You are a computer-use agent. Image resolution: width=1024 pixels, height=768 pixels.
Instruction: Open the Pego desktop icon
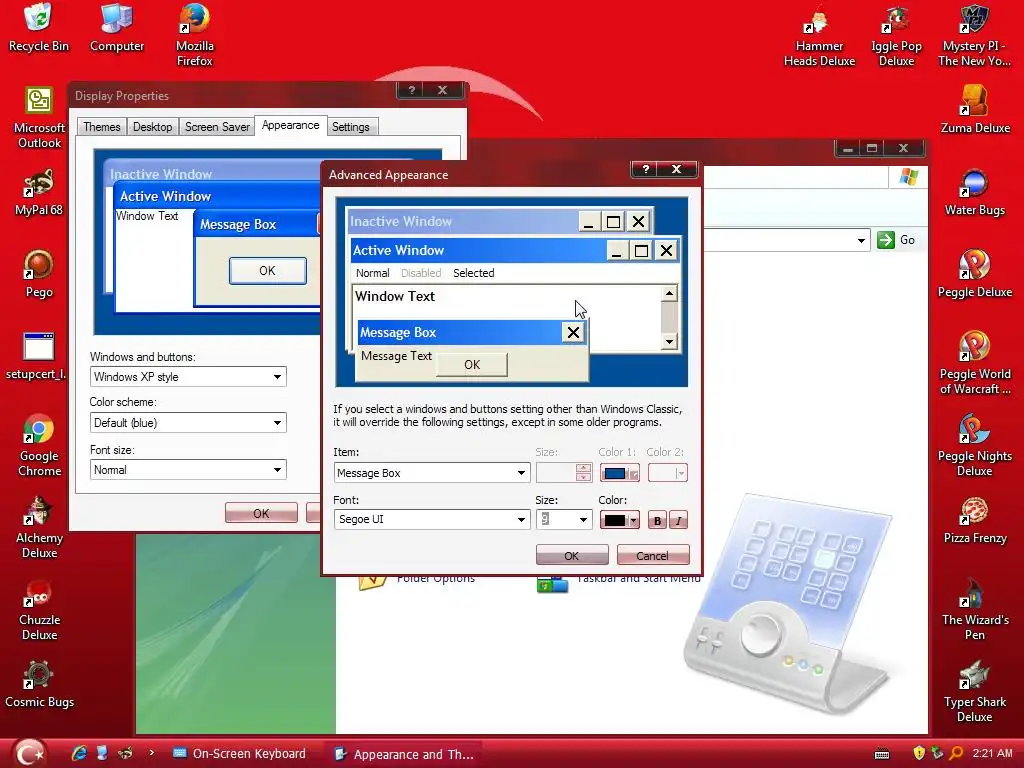pos(39,274)
